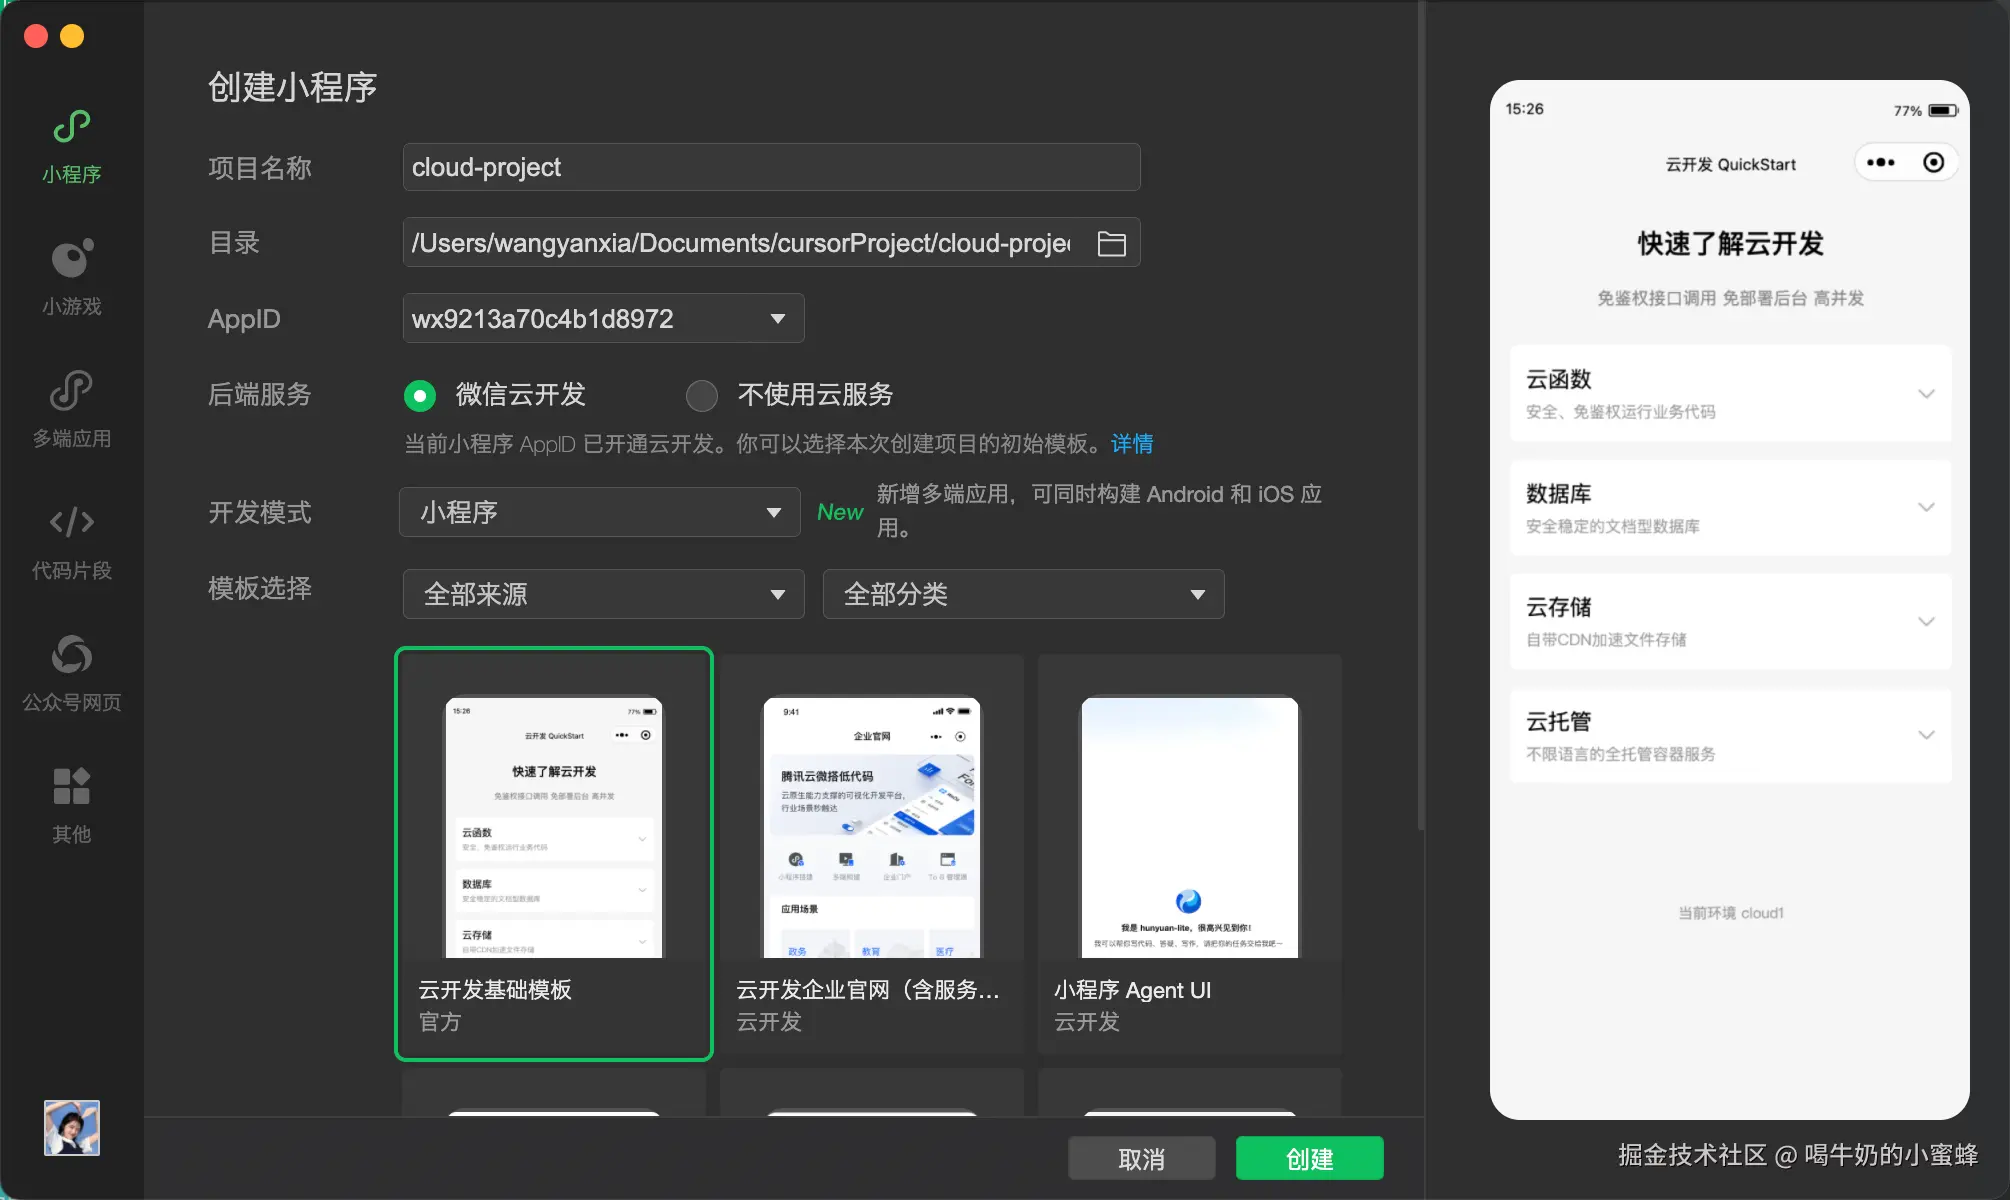This screenshot has height=1200, width=2010.
Task: Select the 云开发企业官网 template thumbnail
Action: click(x=871, y=828)
